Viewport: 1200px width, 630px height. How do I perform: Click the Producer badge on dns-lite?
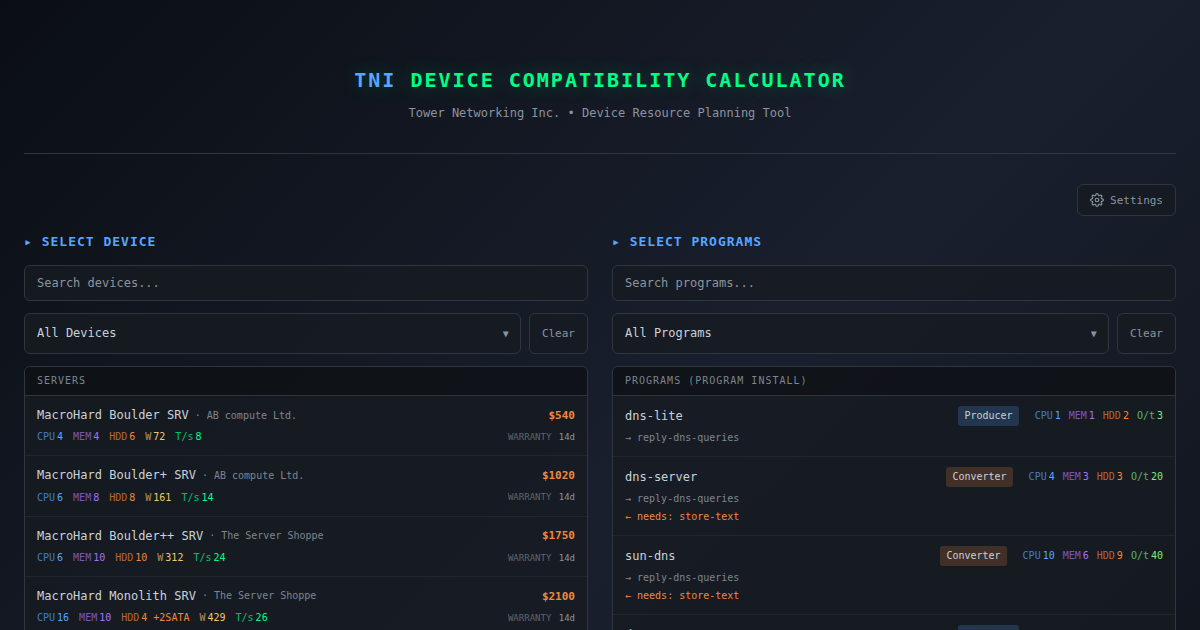click(x=988, y=416)
